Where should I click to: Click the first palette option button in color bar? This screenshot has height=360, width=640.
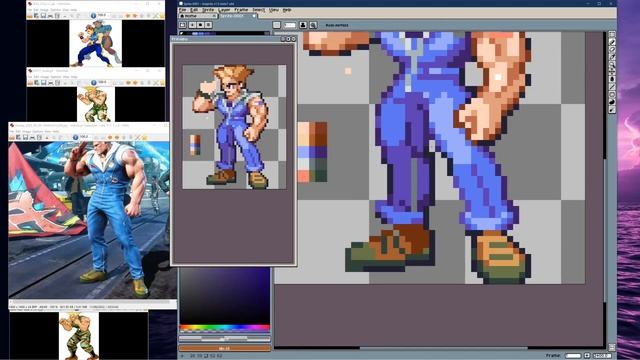tap(182, 25)
